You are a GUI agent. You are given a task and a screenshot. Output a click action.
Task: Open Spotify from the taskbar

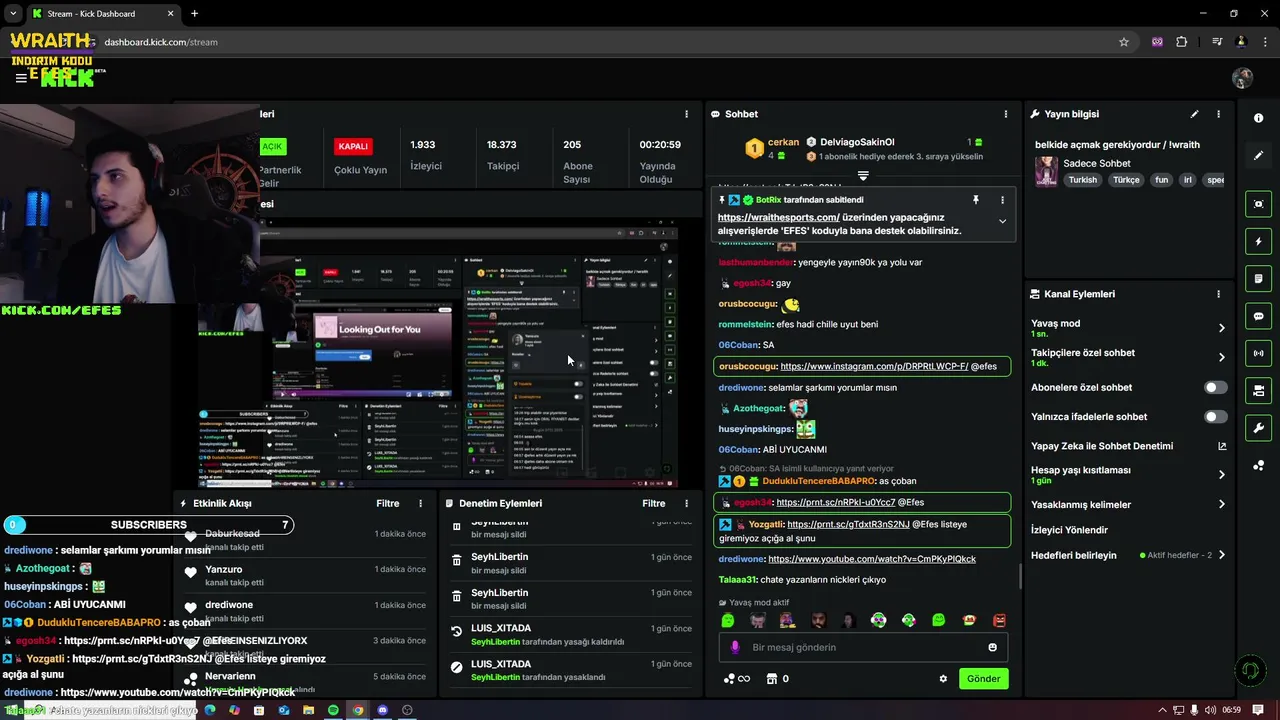point(333,710)
